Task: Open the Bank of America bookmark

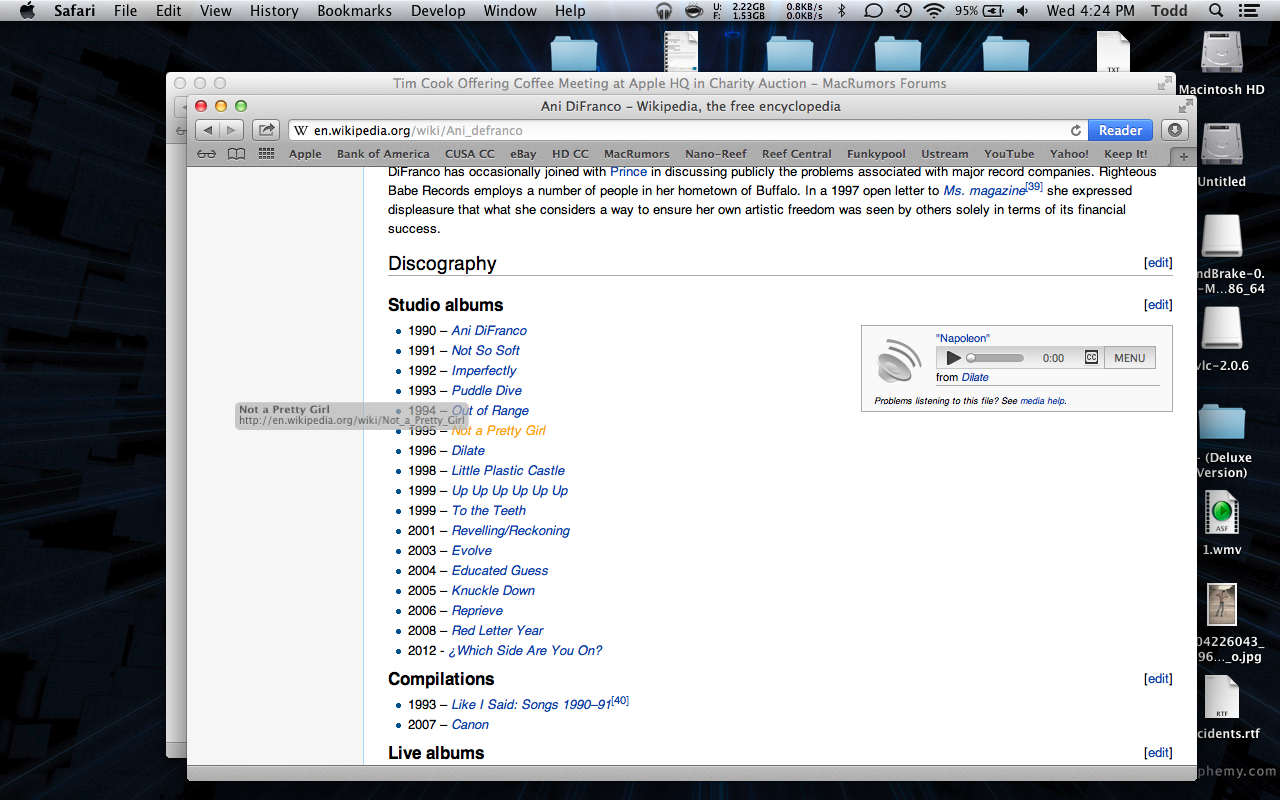Action: (383, 154)
